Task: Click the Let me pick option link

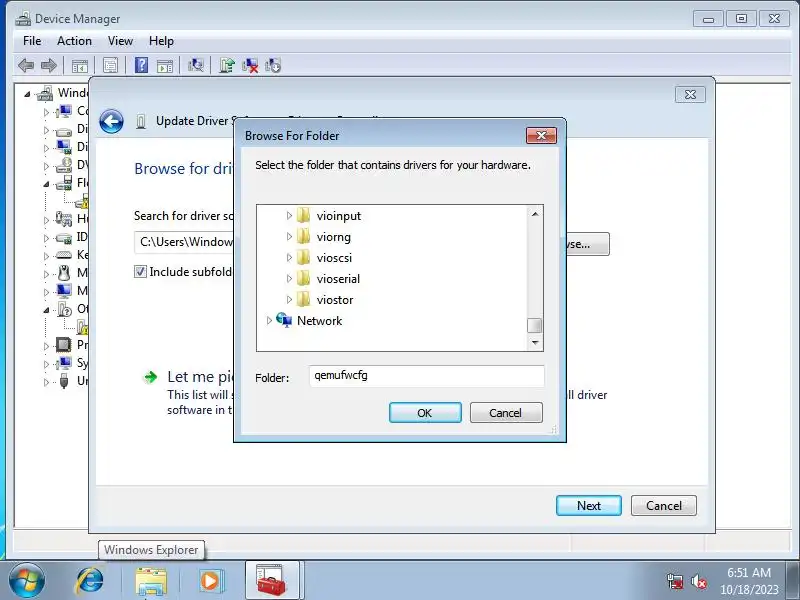Action: (201, 377)
